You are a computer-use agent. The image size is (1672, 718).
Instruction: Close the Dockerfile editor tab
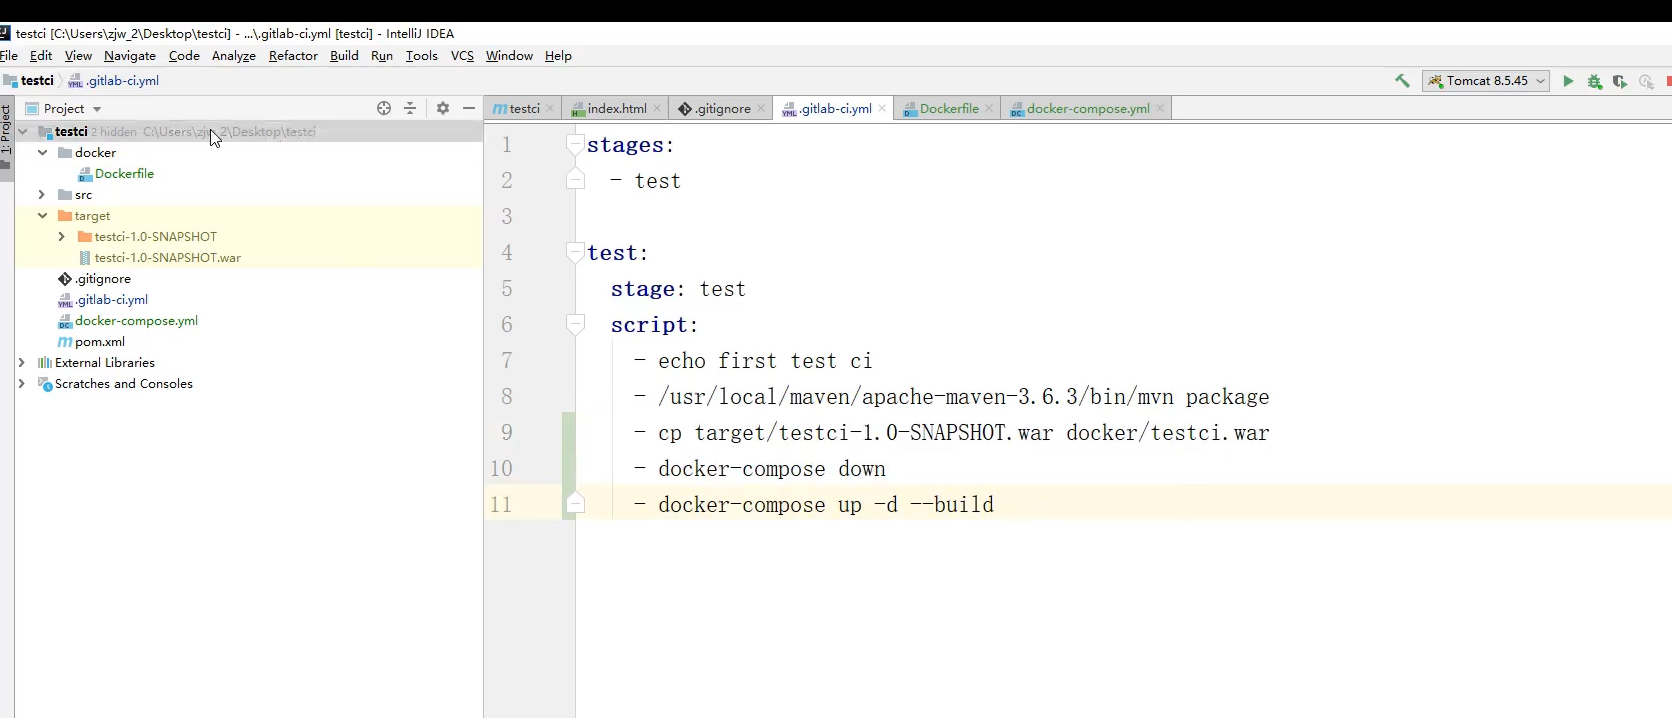tap(989, 109)
